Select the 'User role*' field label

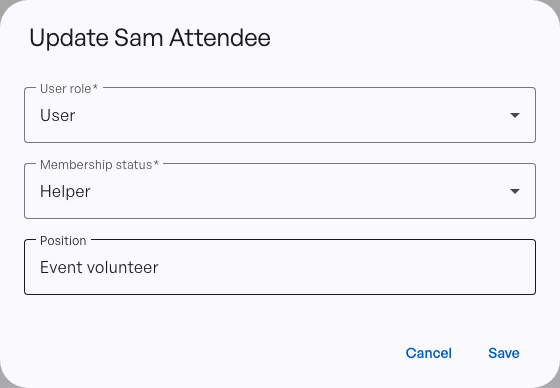pyautogui.click(x=69, y=89)
